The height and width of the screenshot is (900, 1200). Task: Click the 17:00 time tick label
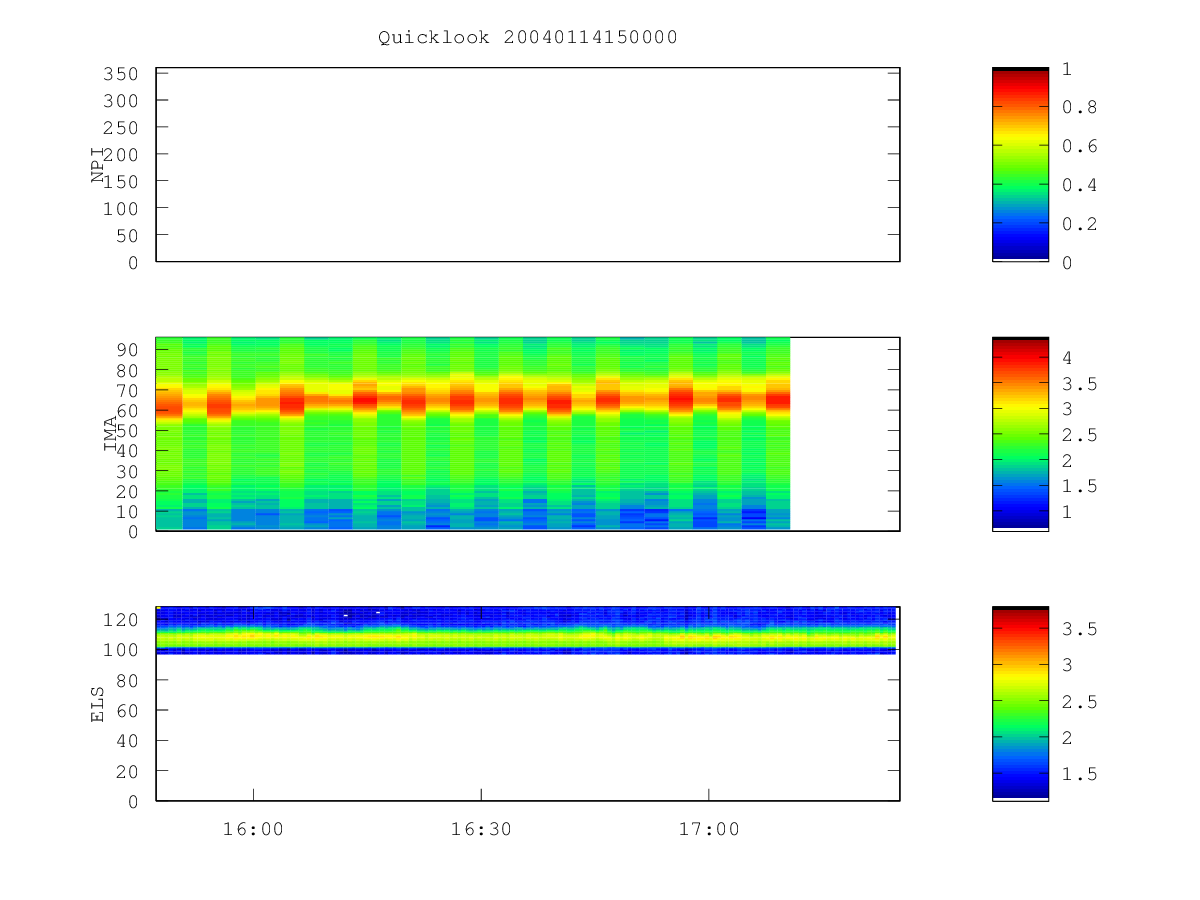point(709,829)
